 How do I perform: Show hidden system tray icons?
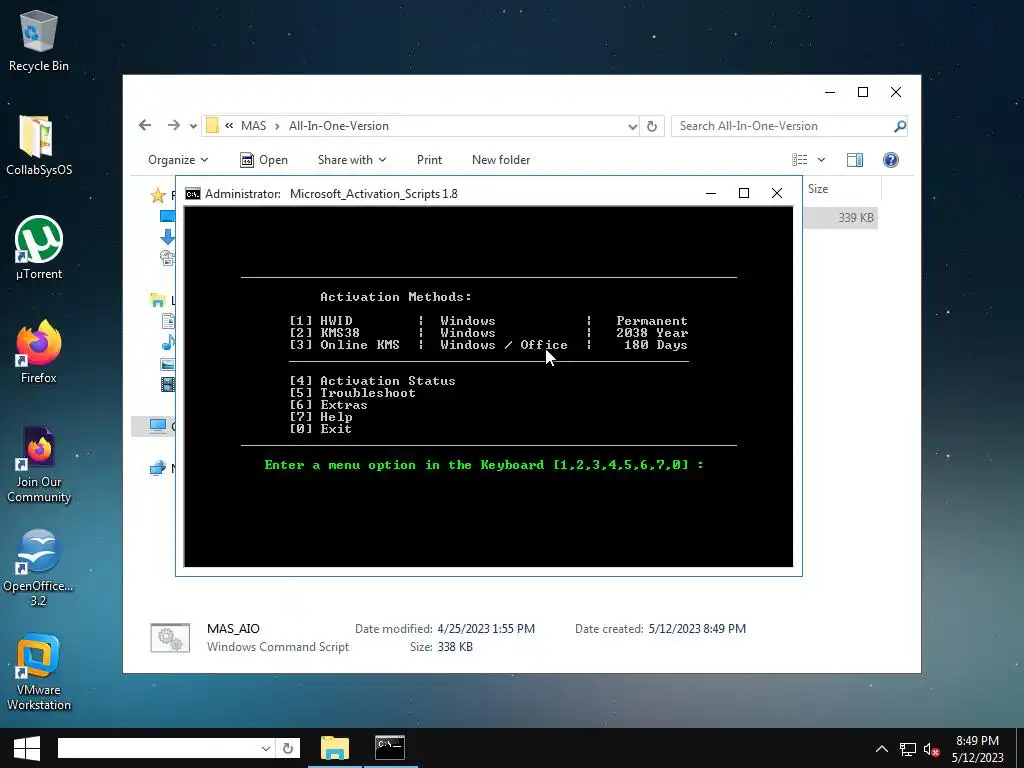tap(882, 749)
